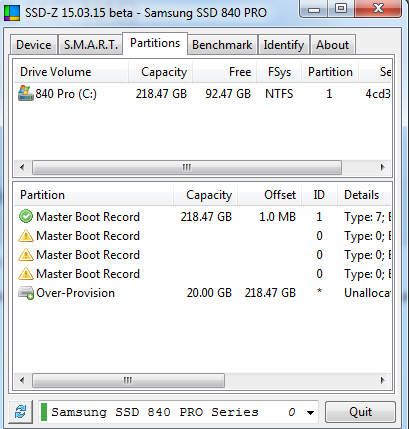Click the 92.47 GB free space value
Viewport: 409px width, 429px height.
[x=228, y=94]
